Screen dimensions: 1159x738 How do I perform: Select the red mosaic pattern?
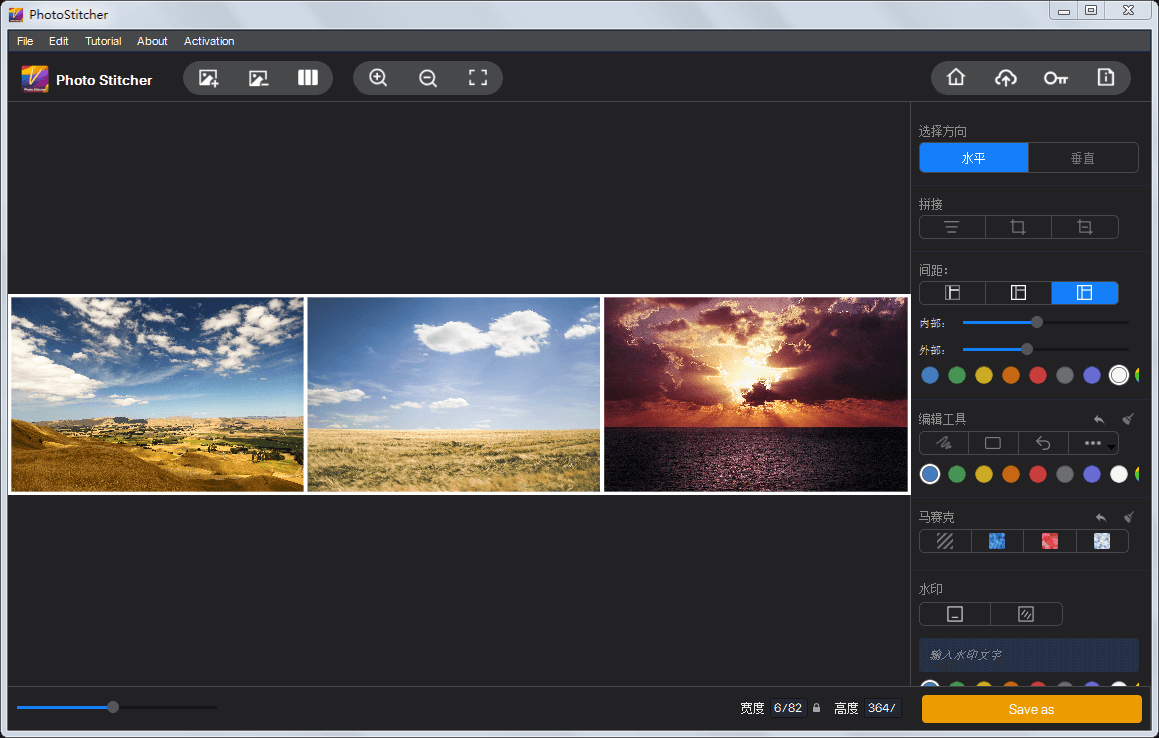tap(1050, 541)
